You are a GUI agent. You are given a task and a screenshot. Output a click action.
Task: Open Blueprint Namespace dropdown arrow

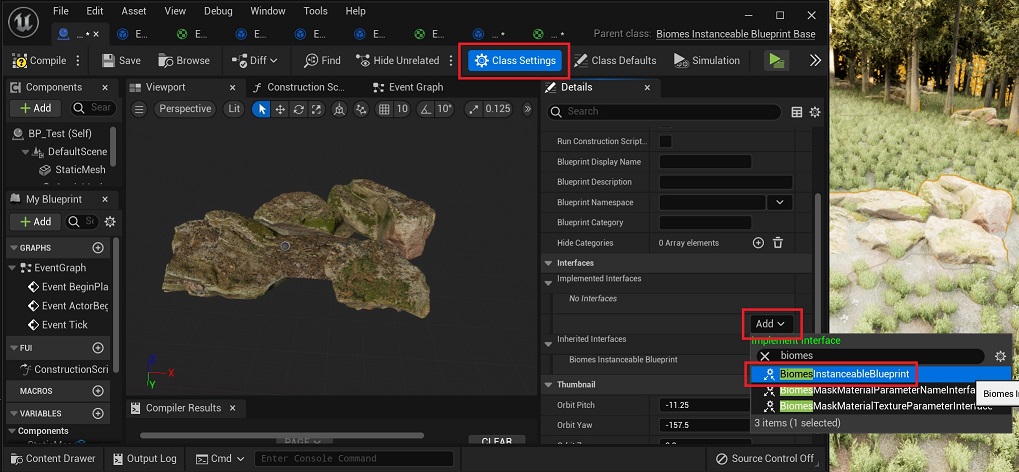click(780, 202)
